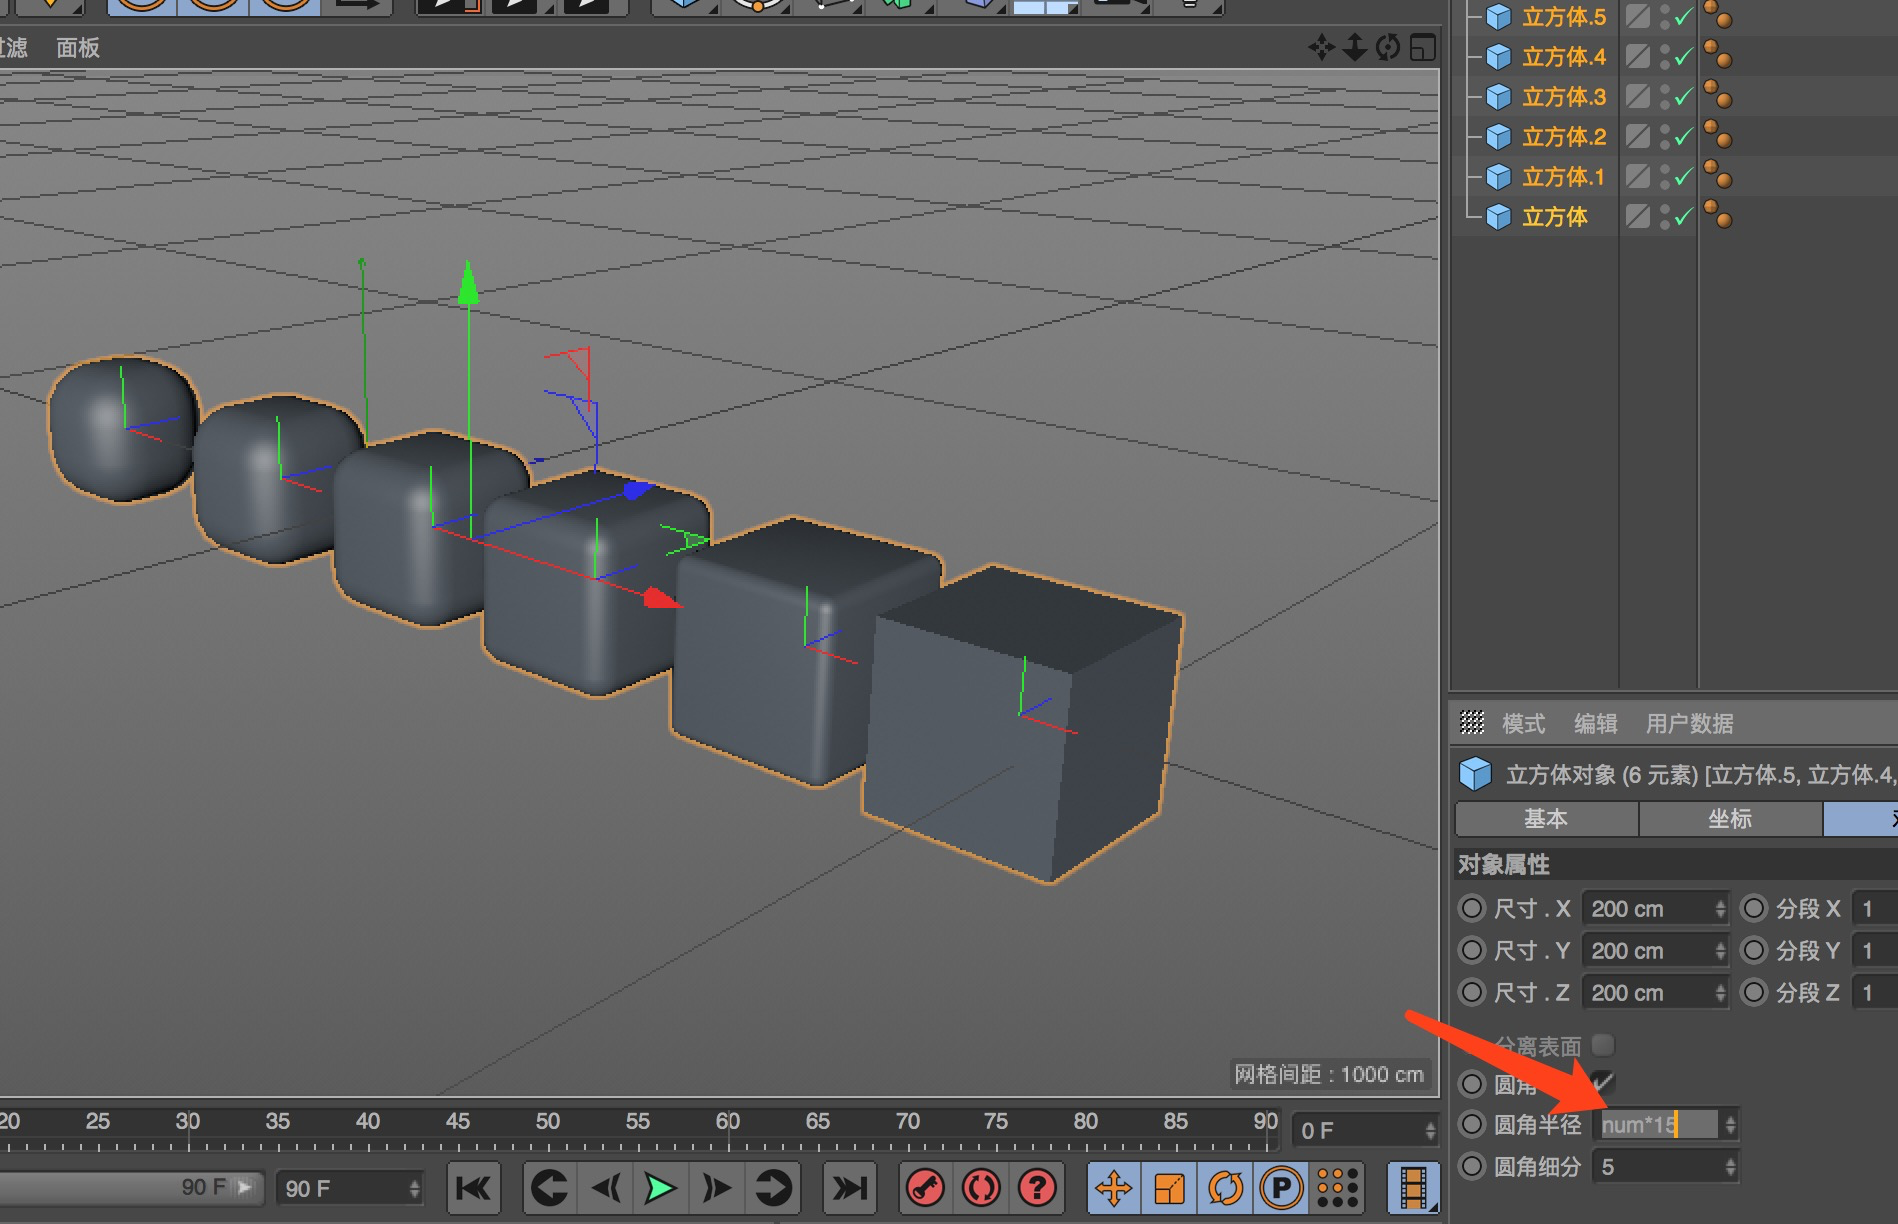Image resolution: width=1898 pixels, height=1224 pixels.
Task: Open the 面板 viewport menu
Action: [78, 48]
